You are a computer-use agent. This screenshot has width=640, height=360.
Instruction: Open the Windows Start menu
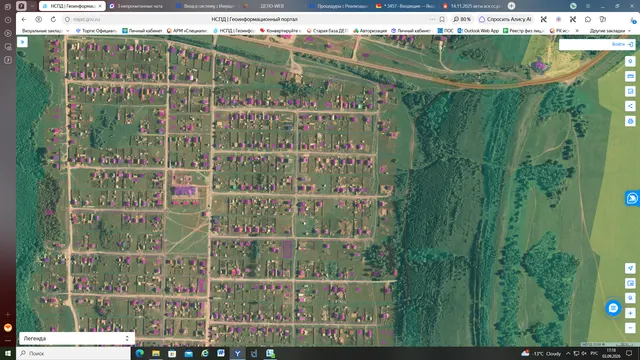[8, 353]
